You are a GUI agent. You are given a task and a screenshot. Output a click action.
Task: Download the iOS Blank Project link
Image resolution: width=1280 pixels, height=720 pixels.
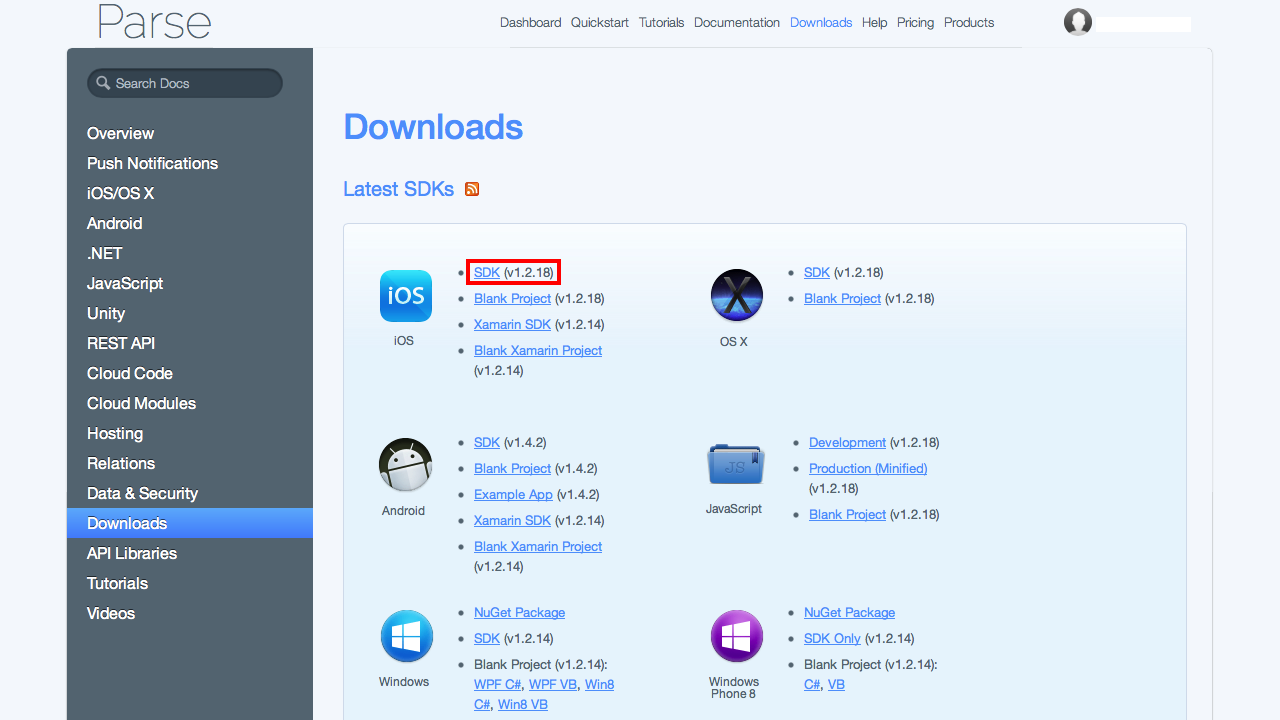coord(512,298)
